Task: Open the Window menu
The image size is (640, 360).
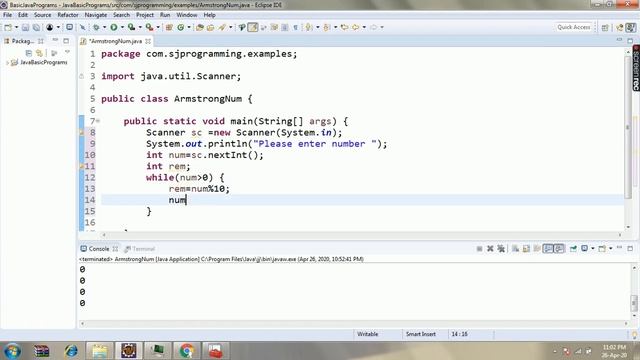Action: point(187,15)
